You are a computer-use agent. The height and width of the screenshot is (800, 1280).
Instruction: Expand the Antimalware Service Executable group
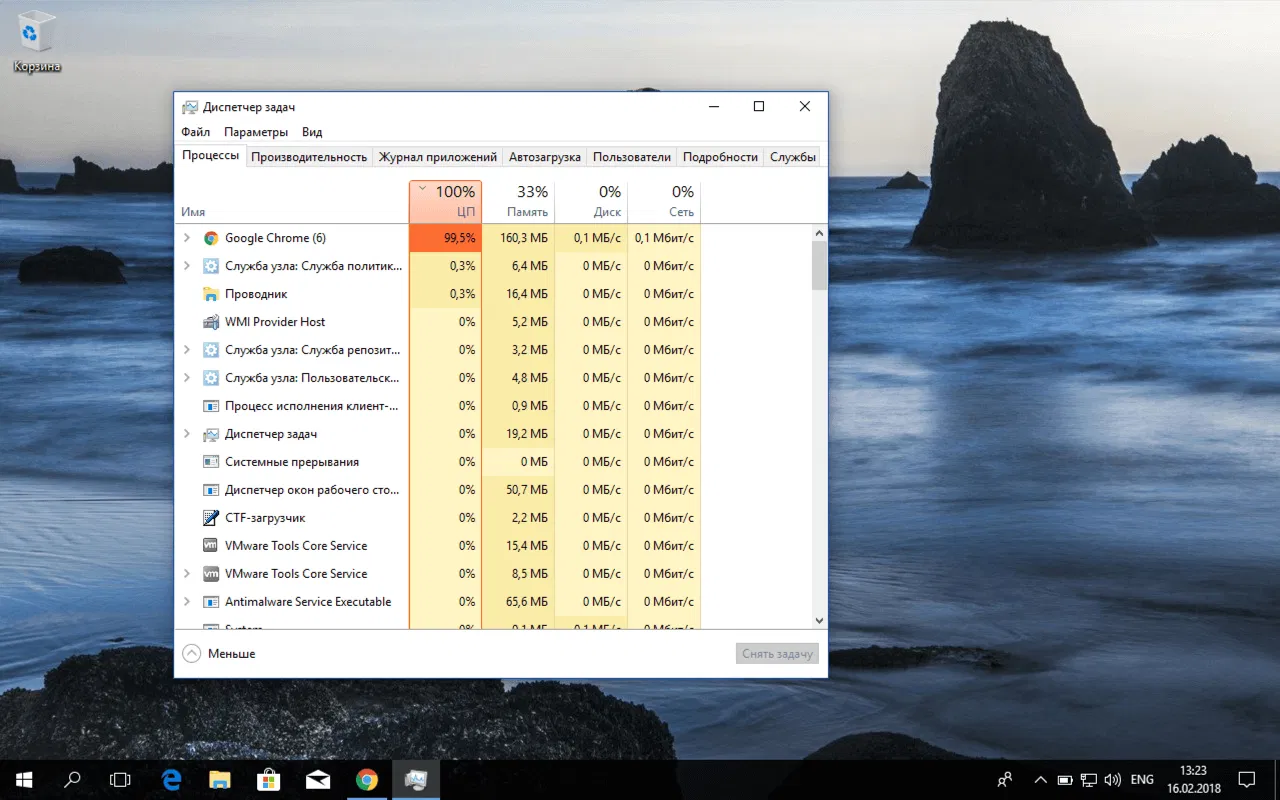(x=186, y=601)
